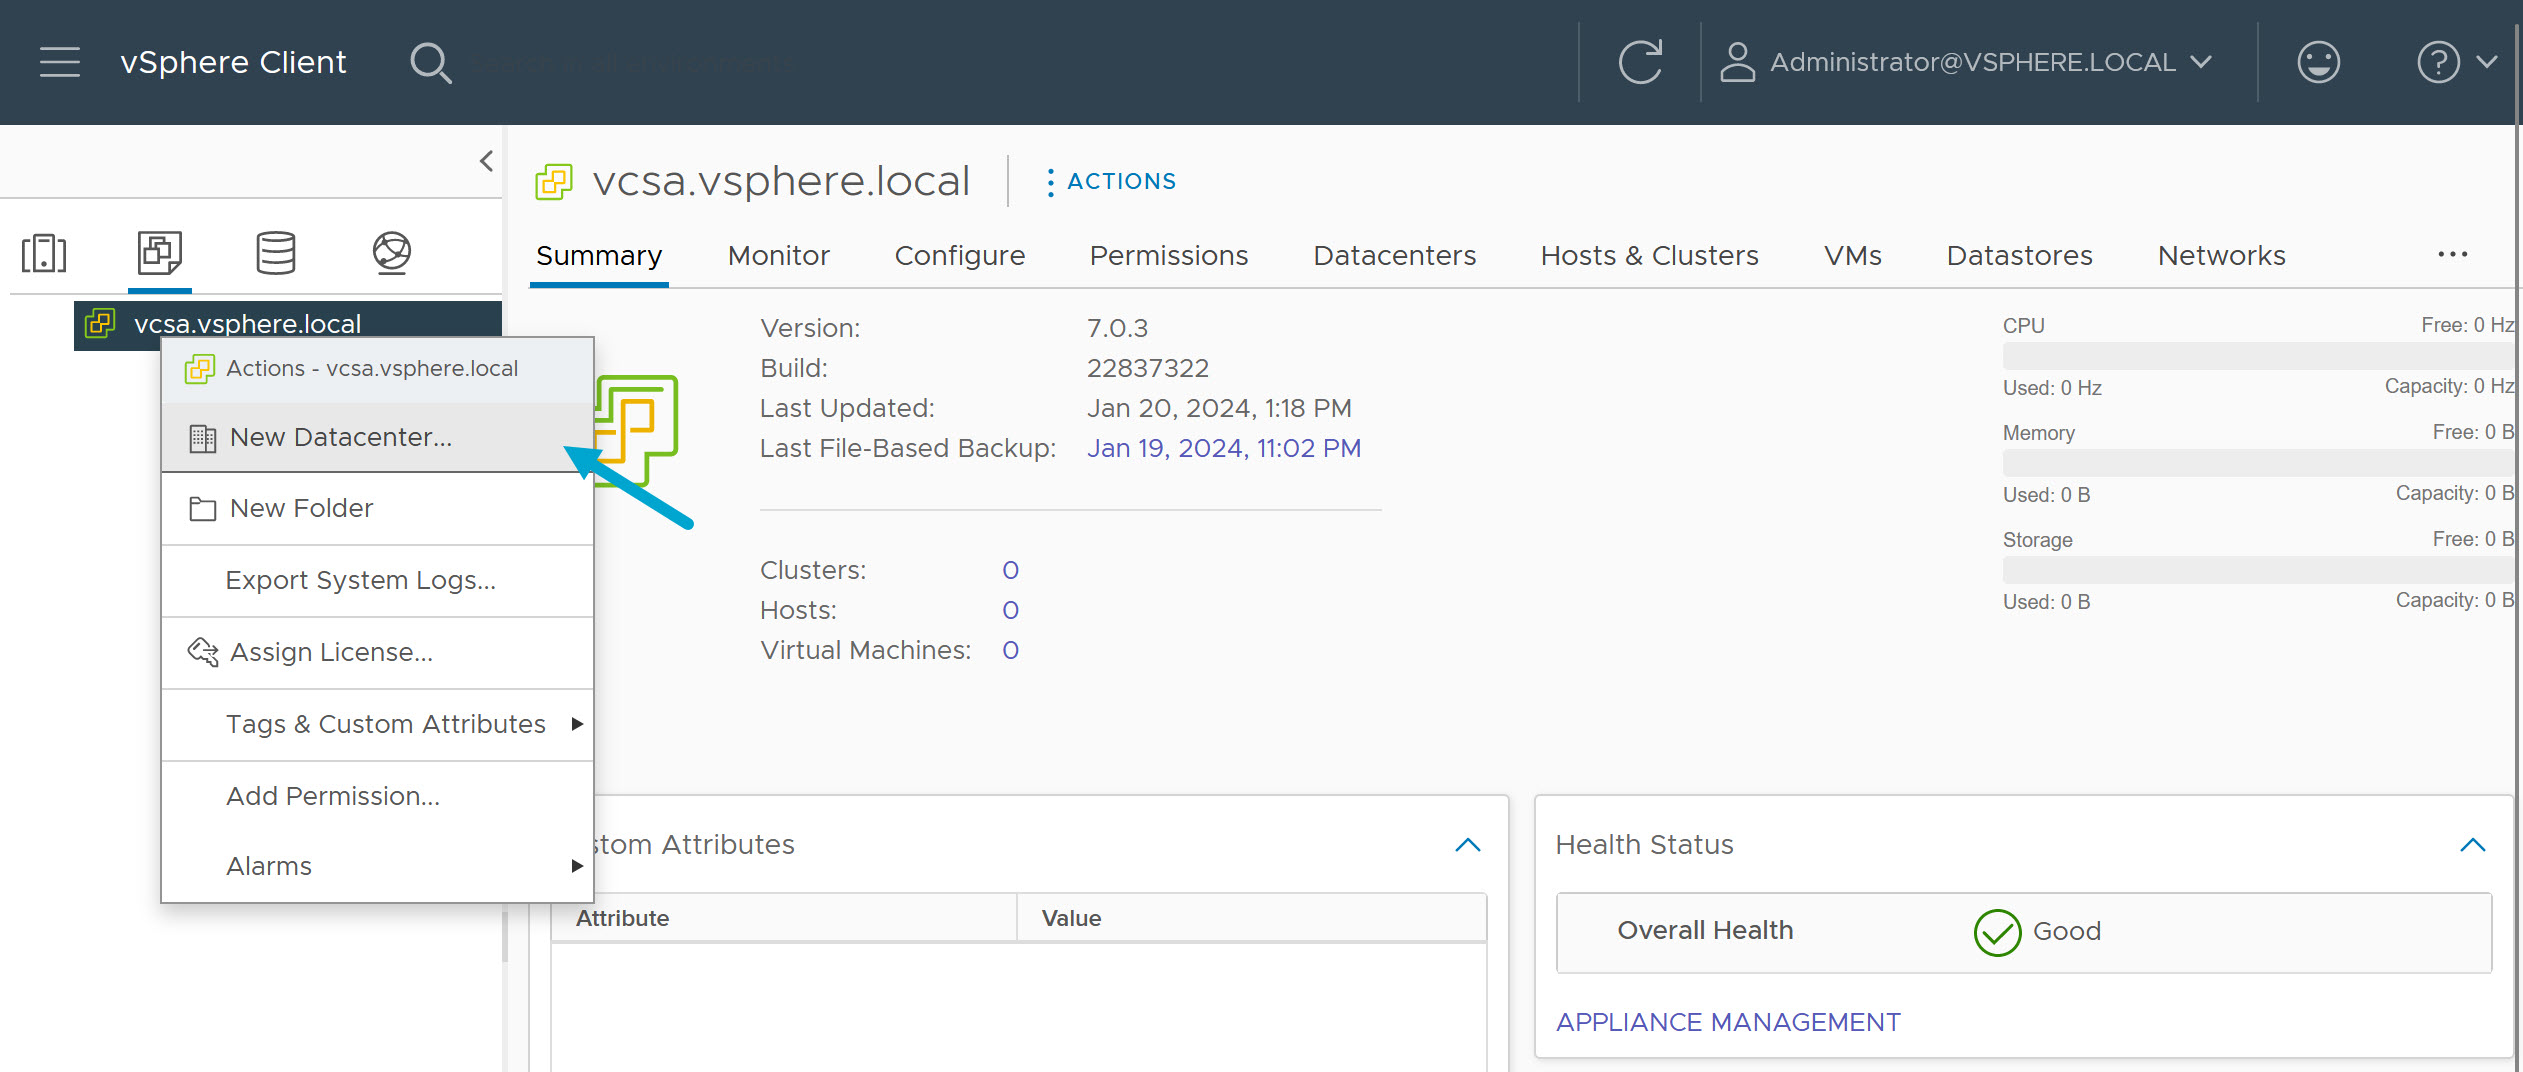Open APPLIANCE MANAGEMENT
This screenshot has width=2523, height=1072.
[x=1728, y=1021]
